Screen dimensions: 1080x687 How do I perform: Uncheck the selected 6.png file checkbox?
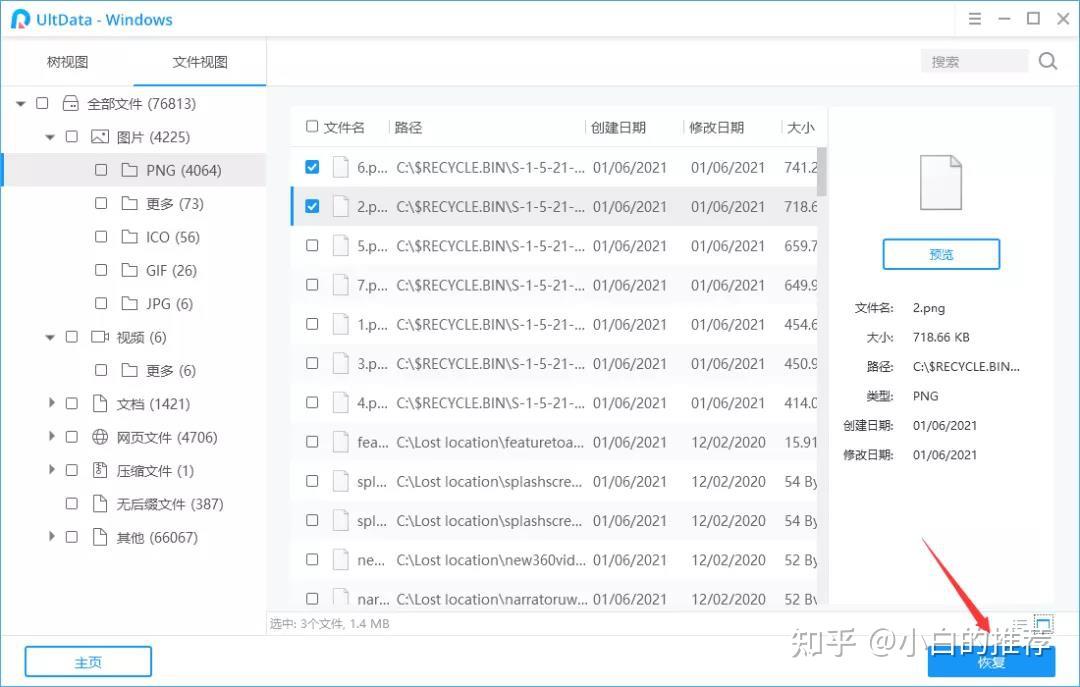(313, 167)
